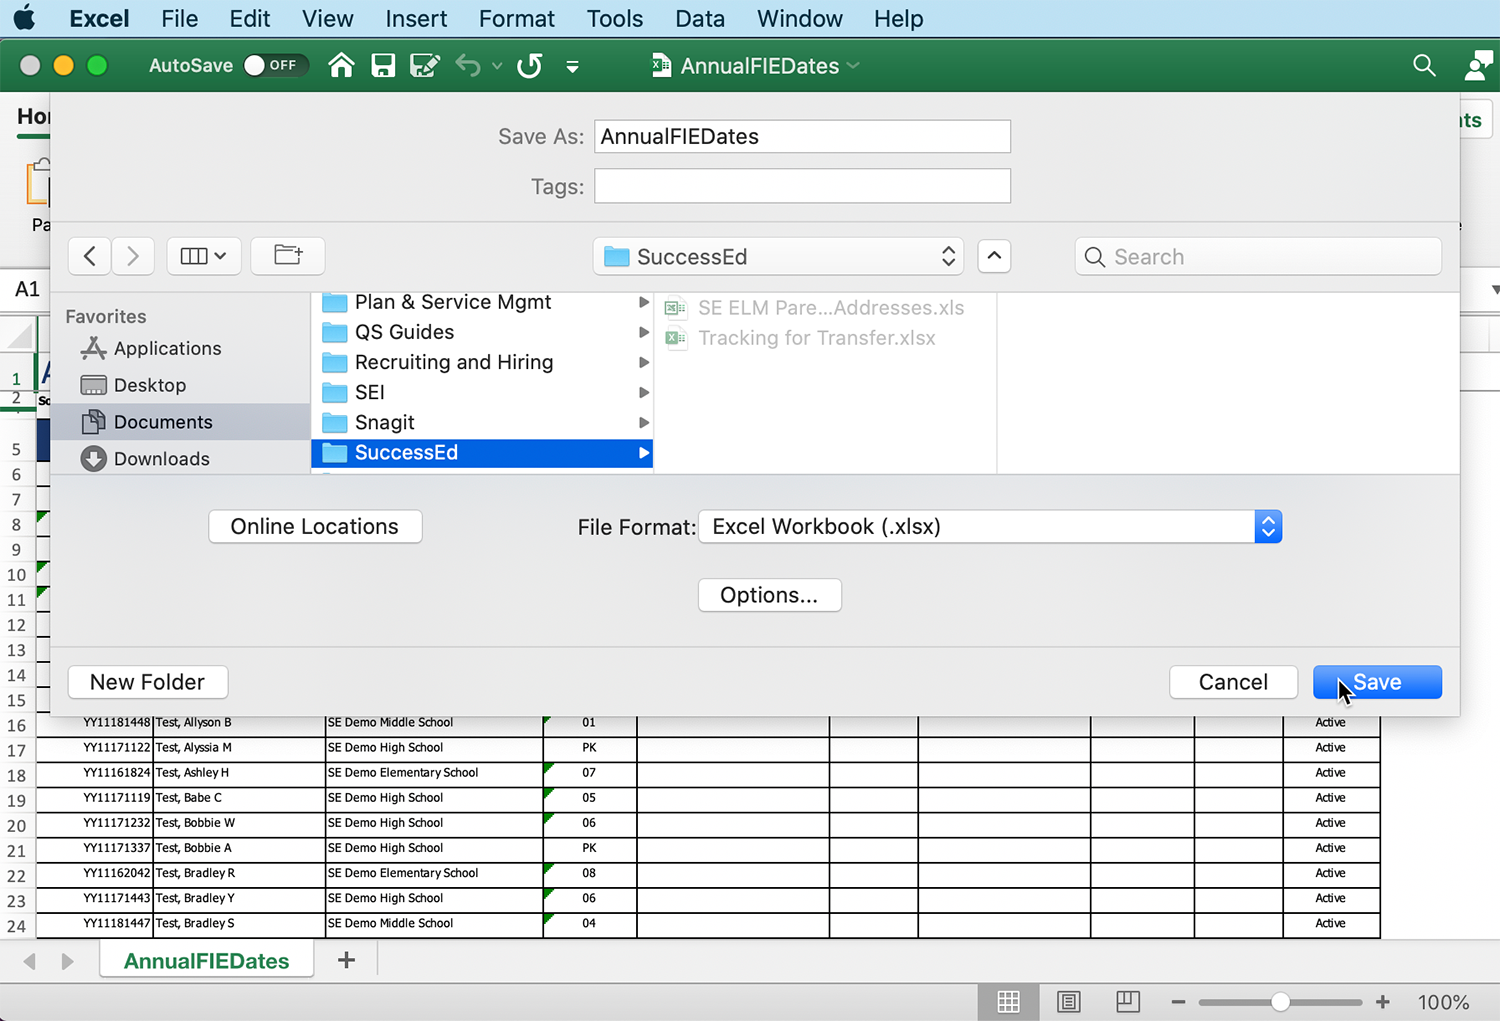This screenshot has height=1021, width=1500.
Task: Click the Online Locations button
Action: pyautogui.click(x=315, y=527)
